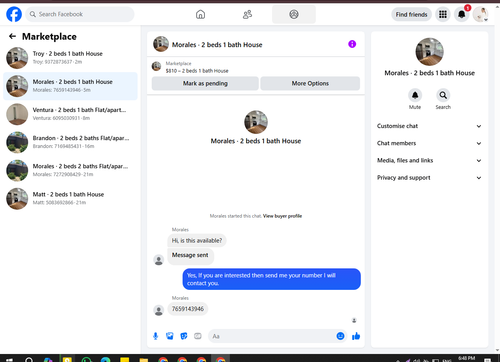500x362 pixels.
Task: Click the "Hi, is this available?" message
Action: [x=197, y=240]
